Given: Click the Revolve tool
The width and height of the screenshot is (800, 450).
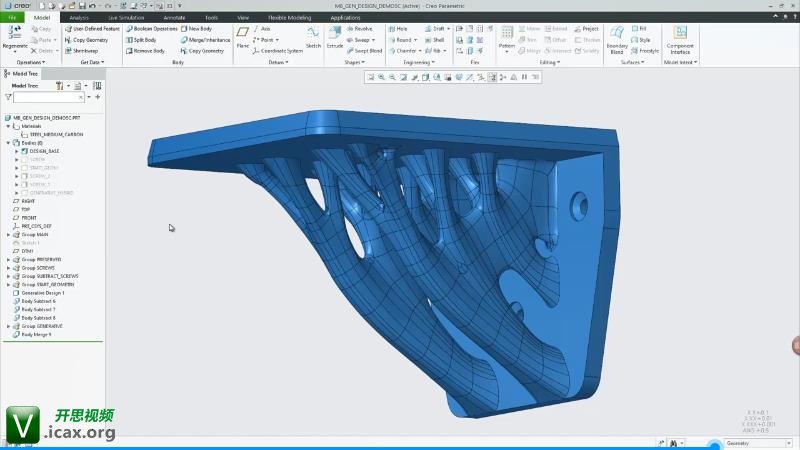Looking at the screenshot, I should click(360, 29).
